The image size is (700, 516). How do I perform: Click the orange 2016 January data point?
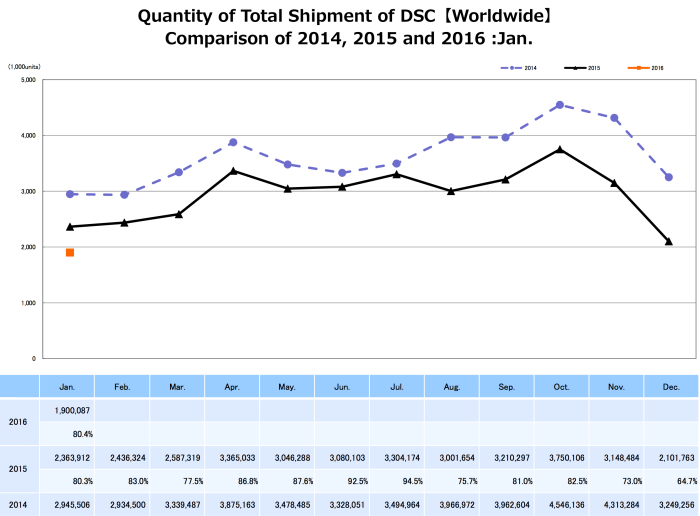(x=70, y=253)
